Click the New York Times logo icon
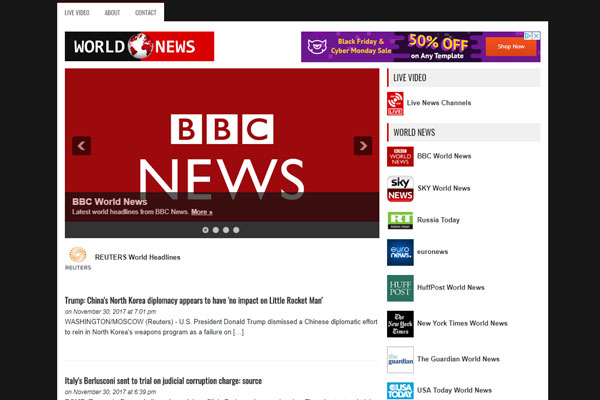 coord(399,324)
